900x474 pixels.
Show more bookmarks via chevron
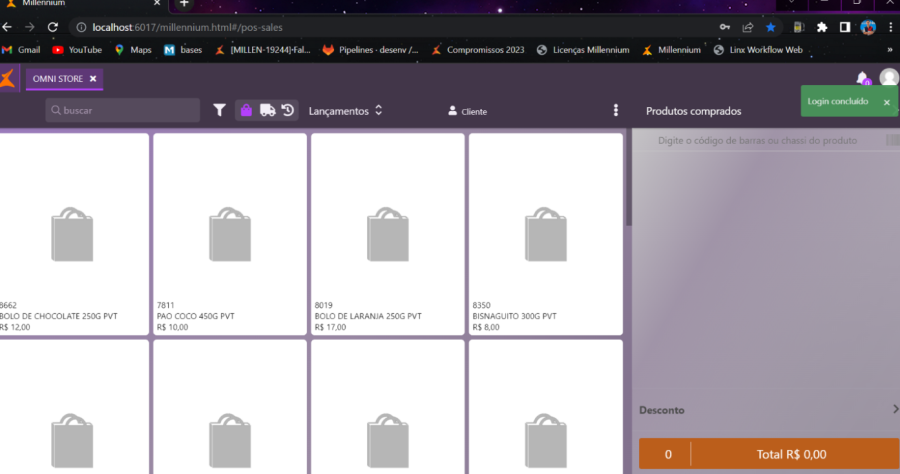click(x=890, y=50)
